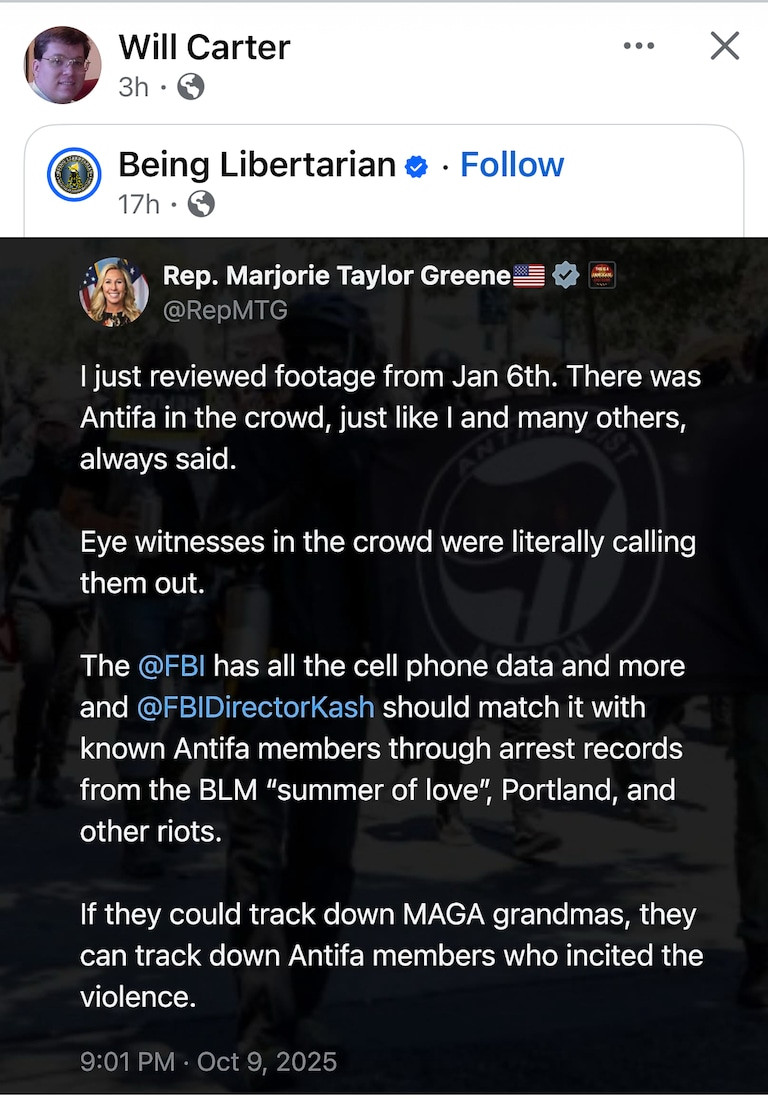Click the @FBI mention link

point(171,665)
